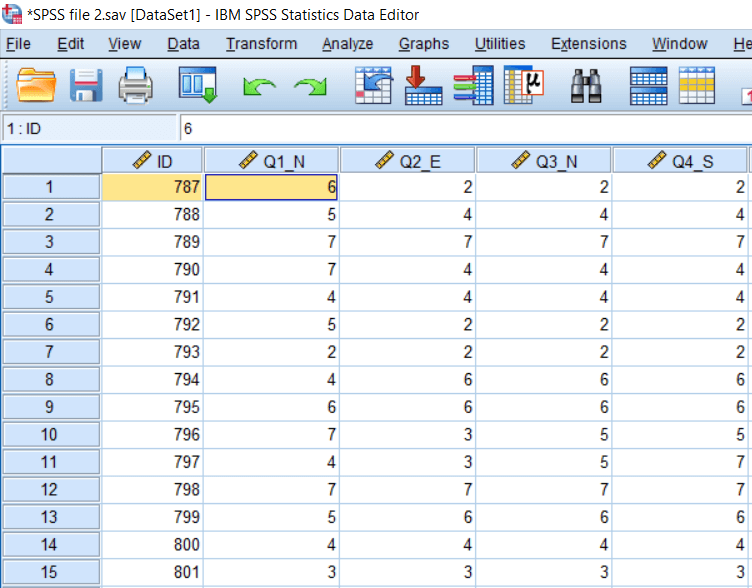Image resolution: width=752 pixels, height=588 pixels.
Task: Open the Analyze menu
Action: (348, 44)
